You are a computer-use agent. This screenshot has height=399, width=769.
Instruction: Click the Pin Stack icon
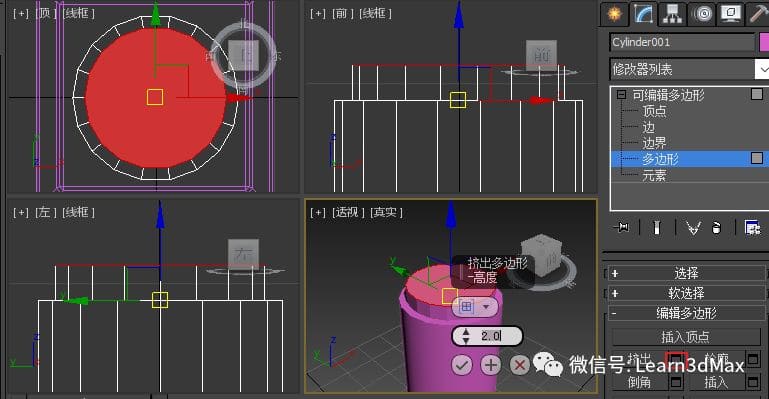pyautogui.click(x=621, y=227)
